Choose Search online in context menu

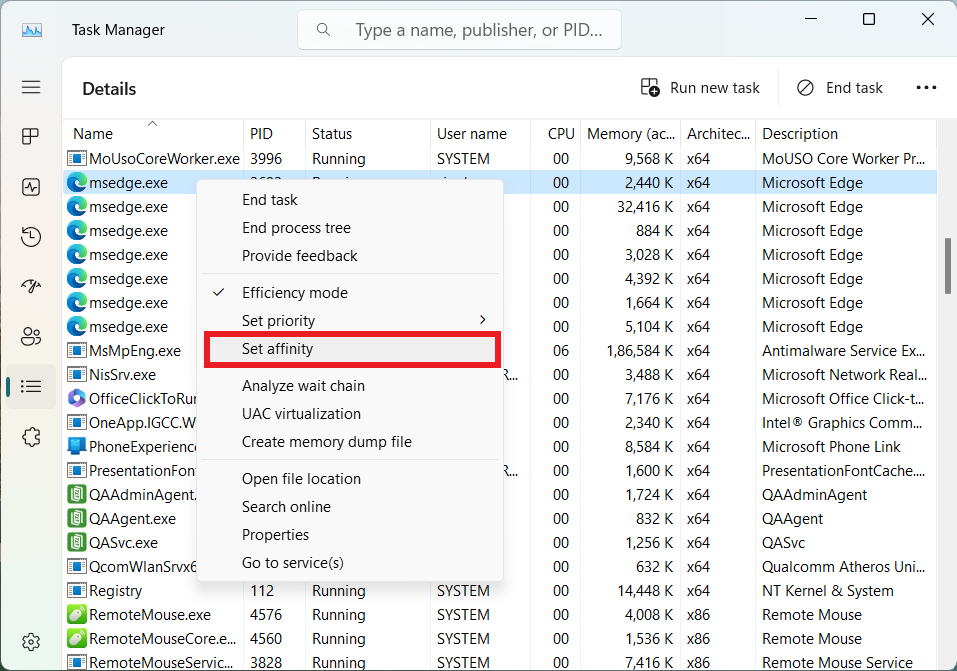[x=351, y=507]
